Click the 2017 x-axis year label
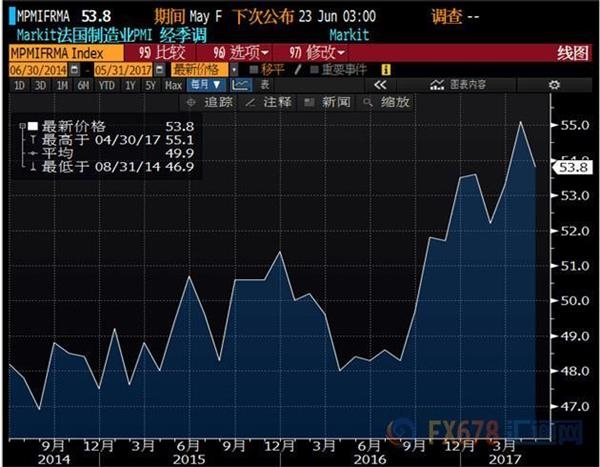600x467 pixels. point(505,459)
